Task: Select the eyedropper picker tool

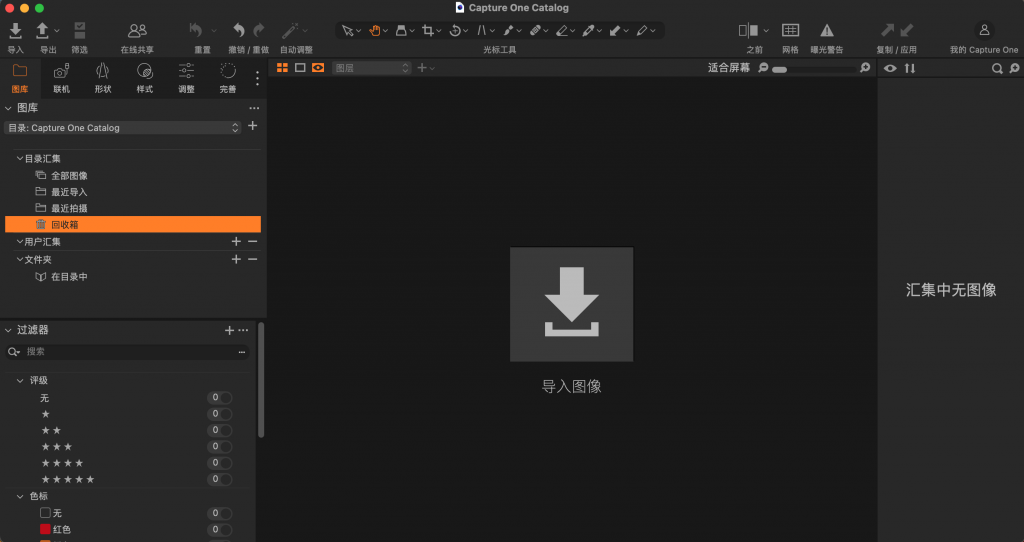Action: tap(588, 31)
